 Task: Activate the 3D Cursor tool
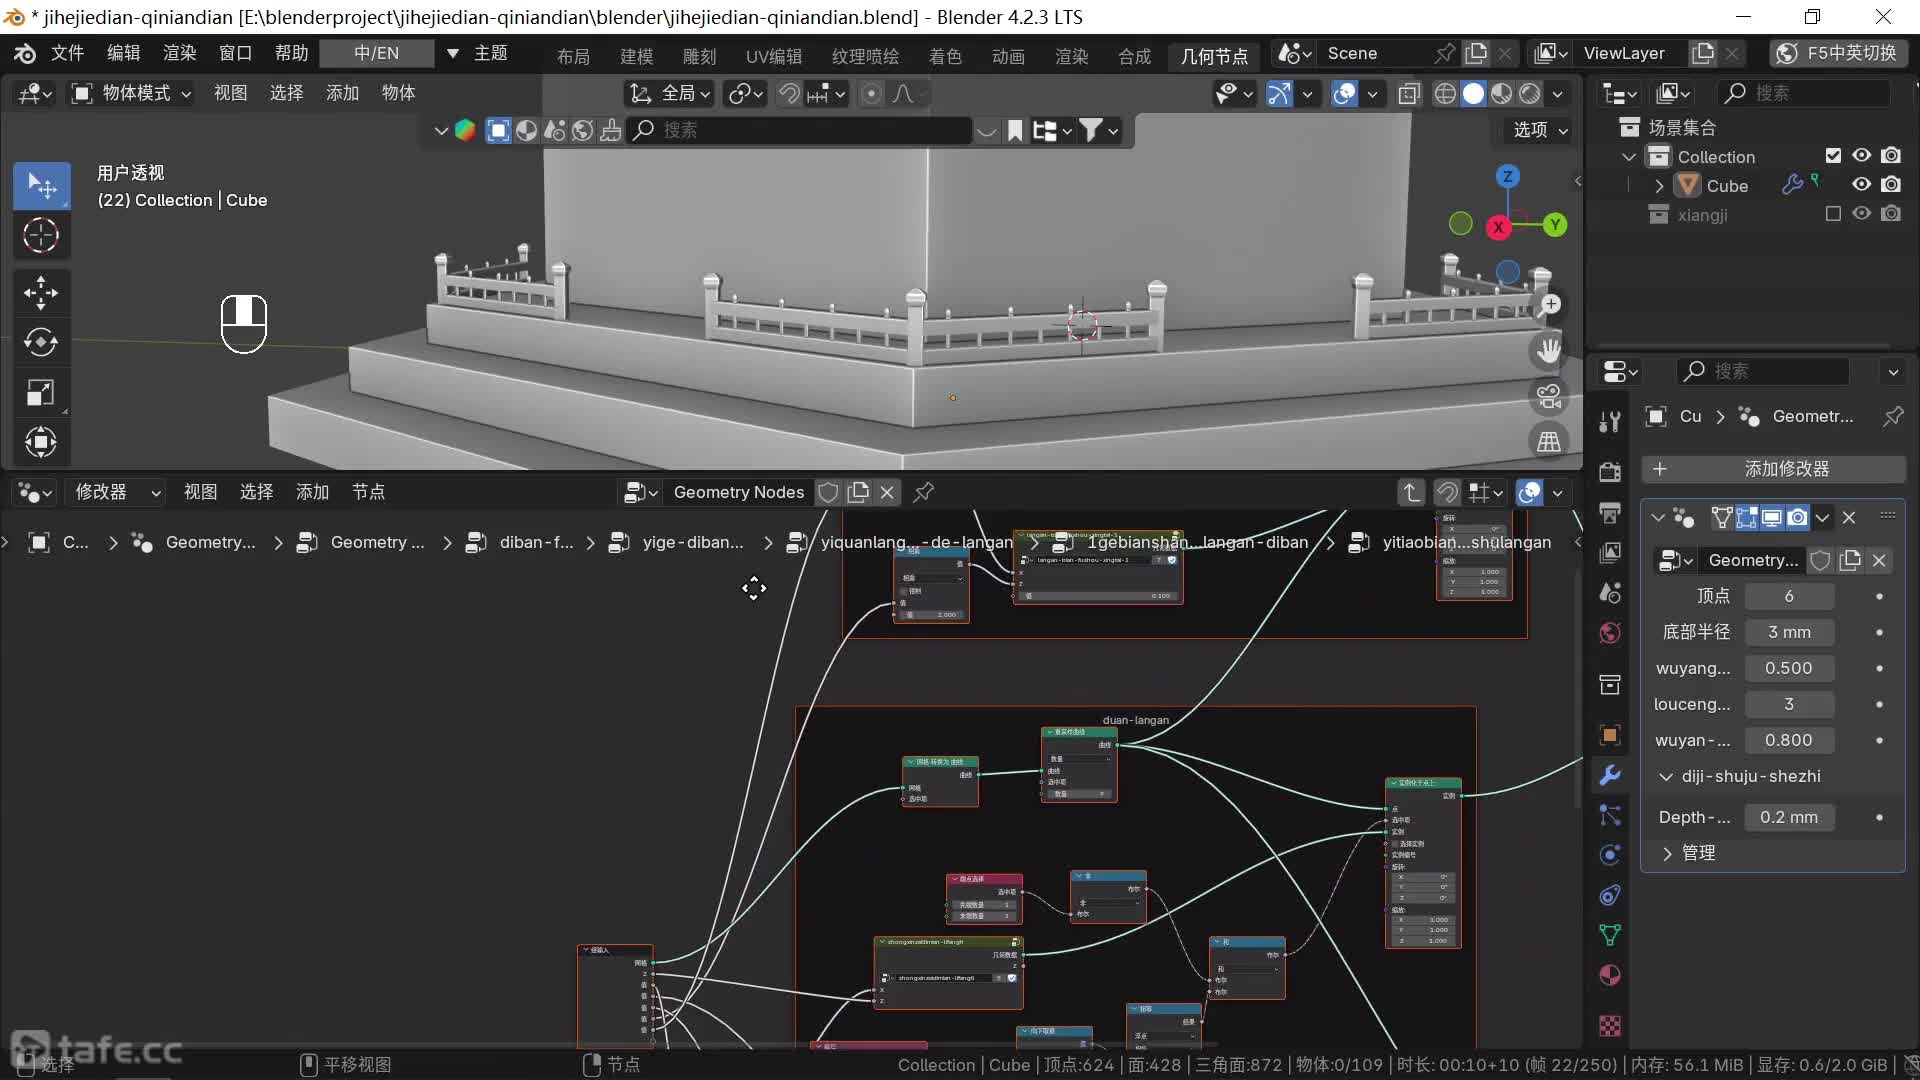pyautogui.click(x=40, y=236)
